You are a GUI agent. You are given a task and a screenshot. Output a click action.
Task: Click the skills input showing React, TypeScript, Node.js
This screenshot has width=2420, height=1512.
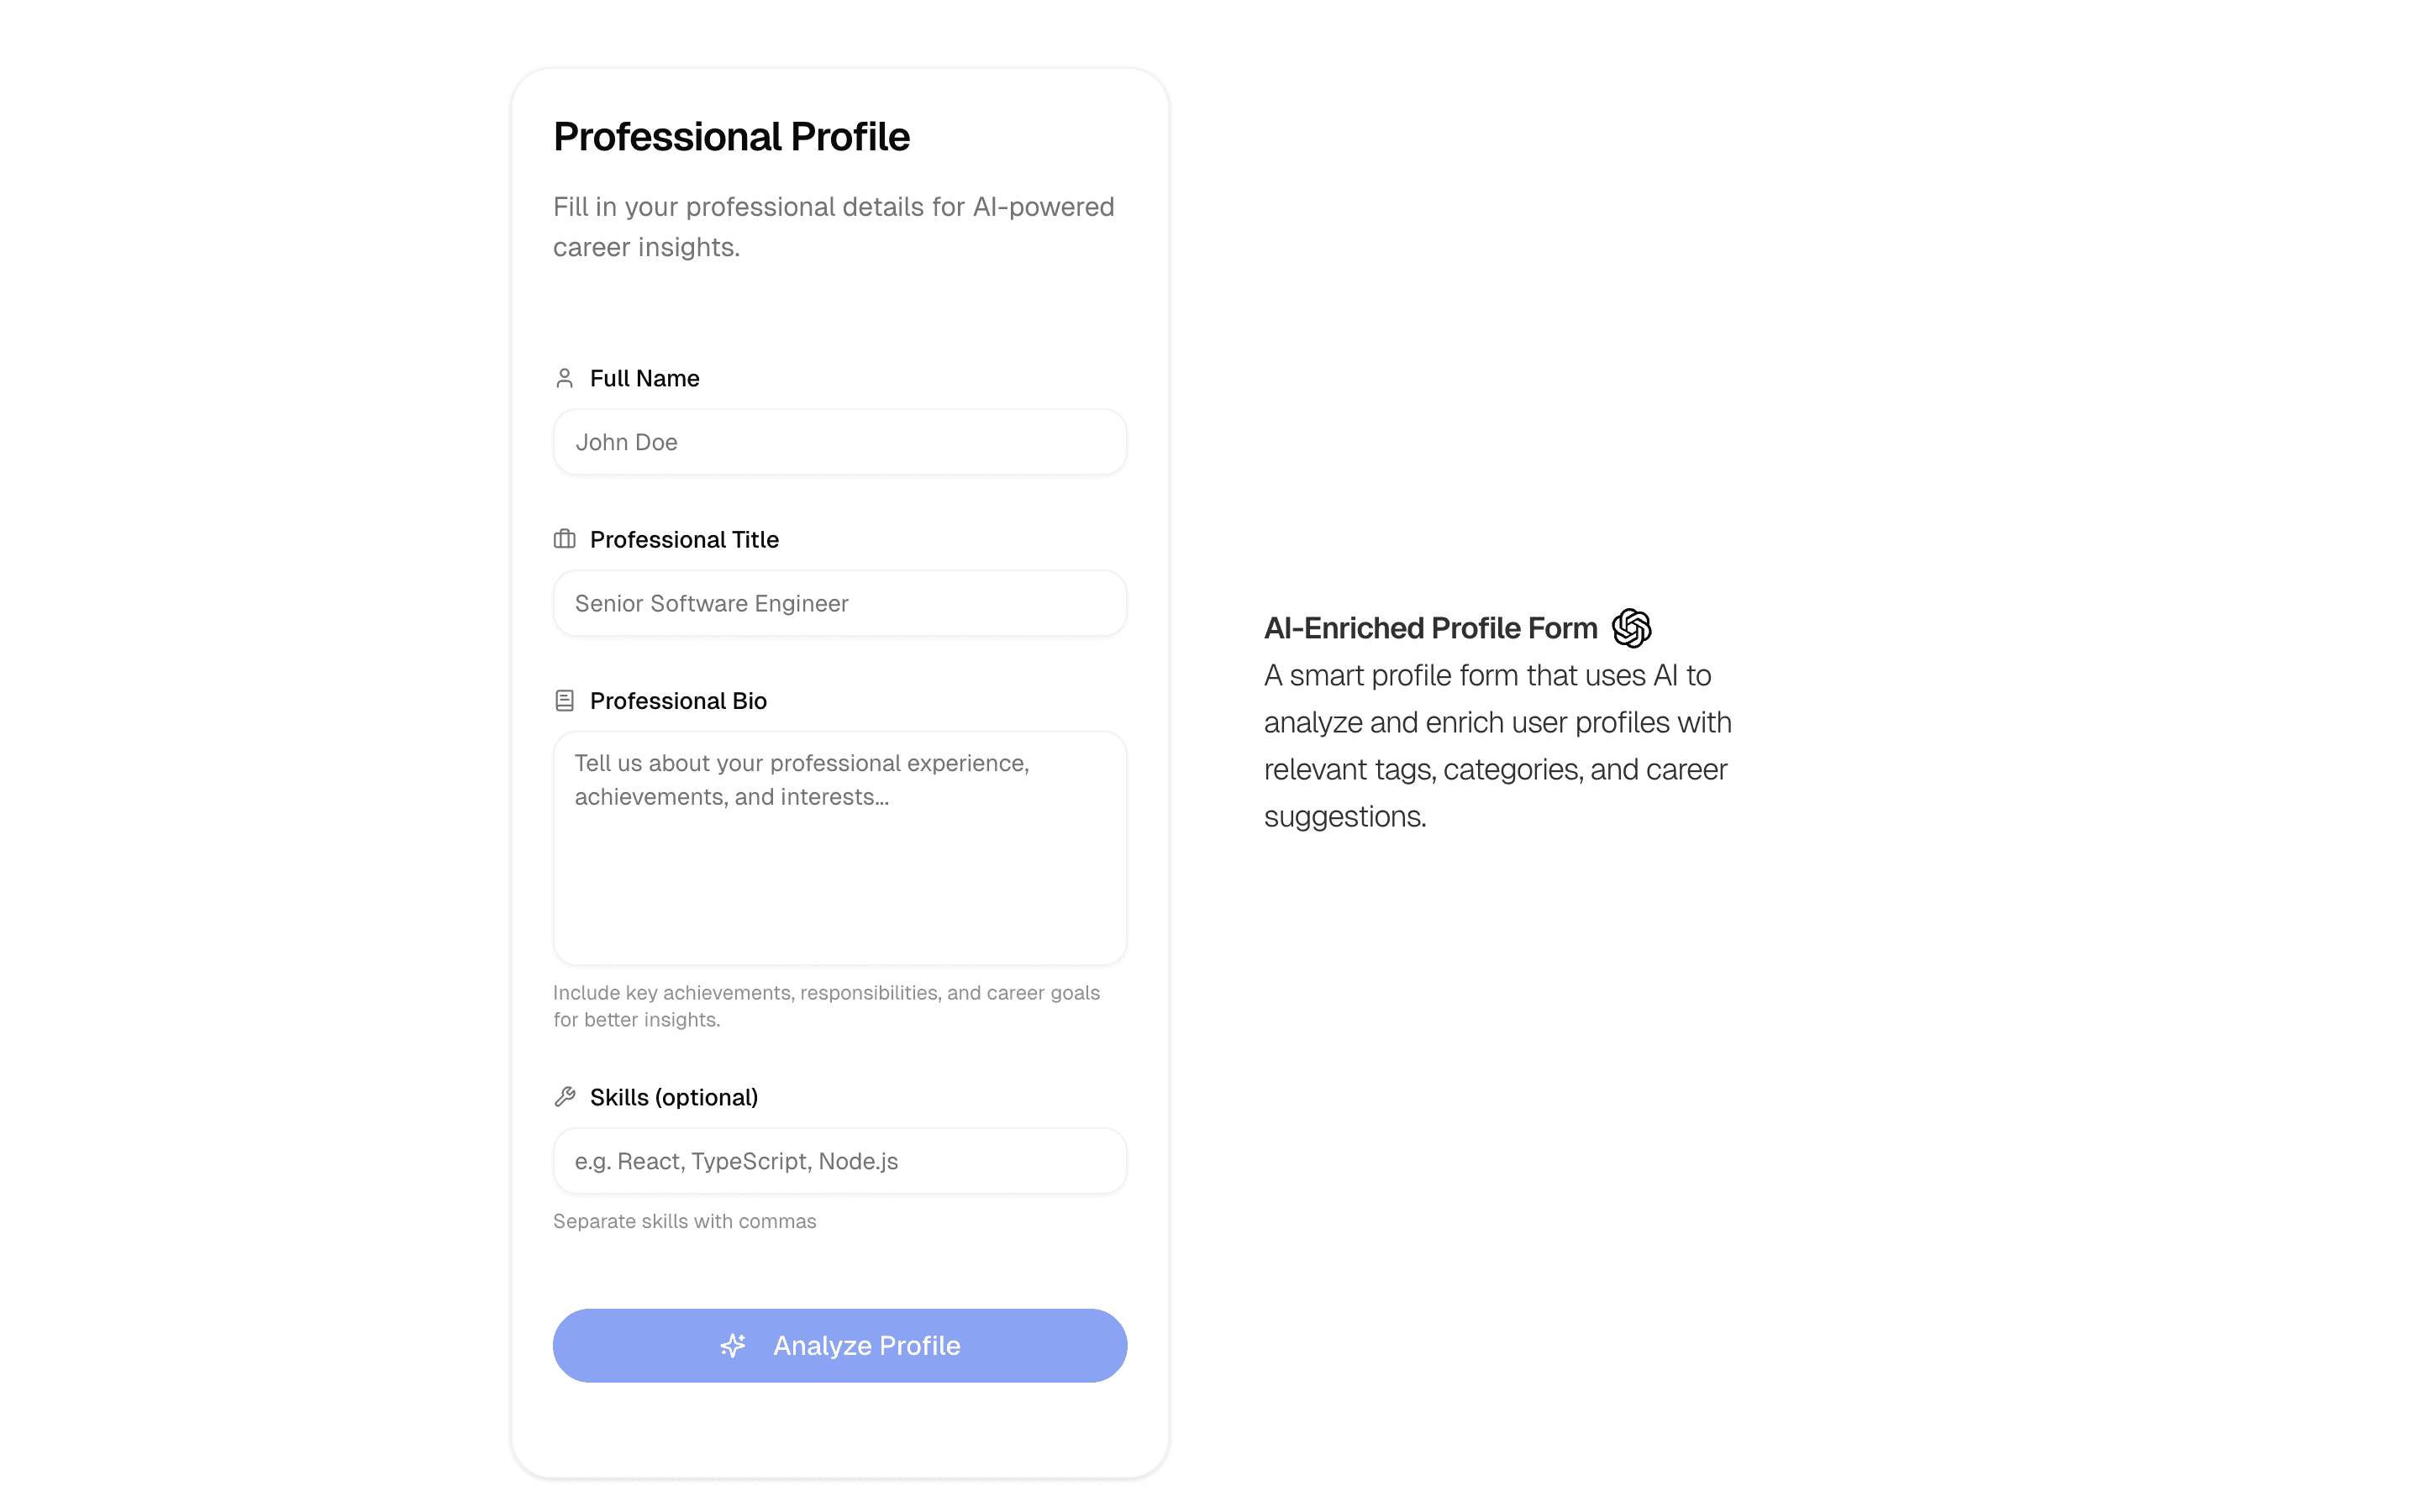839,1160
